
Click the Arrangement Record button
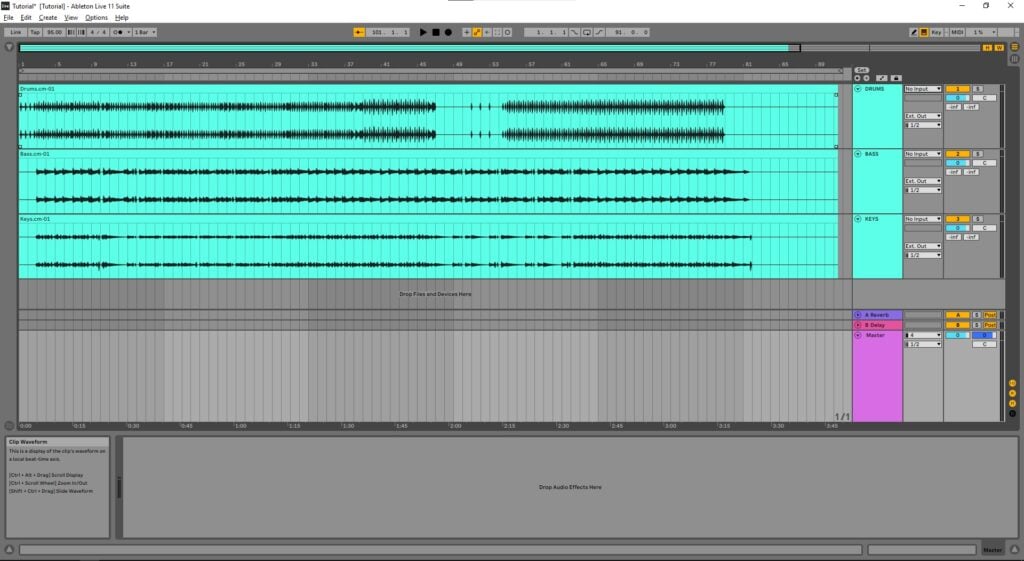click(x=448, y=32)
